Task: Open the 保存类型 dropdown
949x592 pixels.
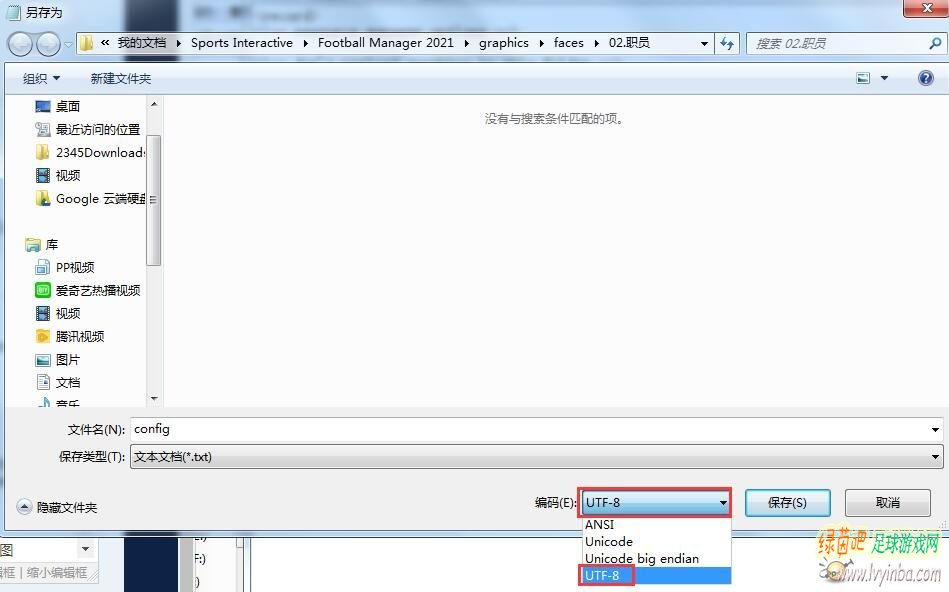Action: 536,456
